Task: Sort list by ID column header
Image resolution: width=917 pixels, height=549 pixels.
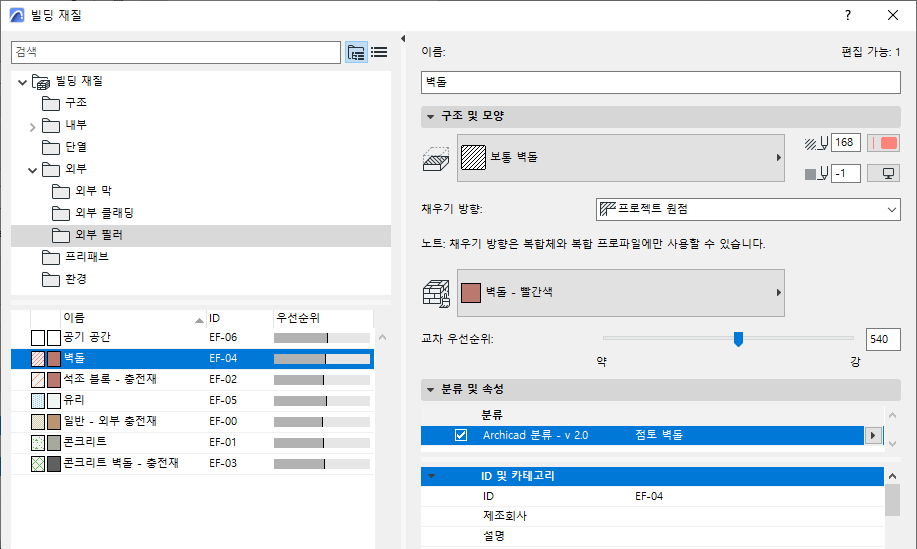Action: coord(240,318)
